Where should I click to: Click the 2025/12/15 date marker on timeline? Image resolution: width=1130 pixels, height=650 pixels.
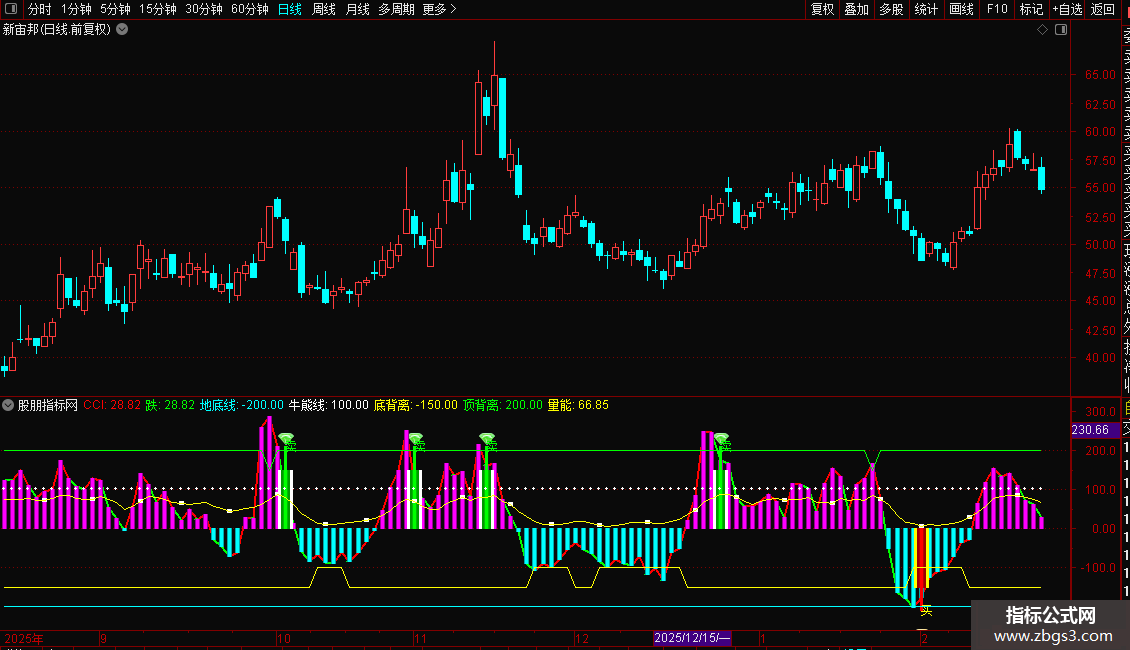692,638
